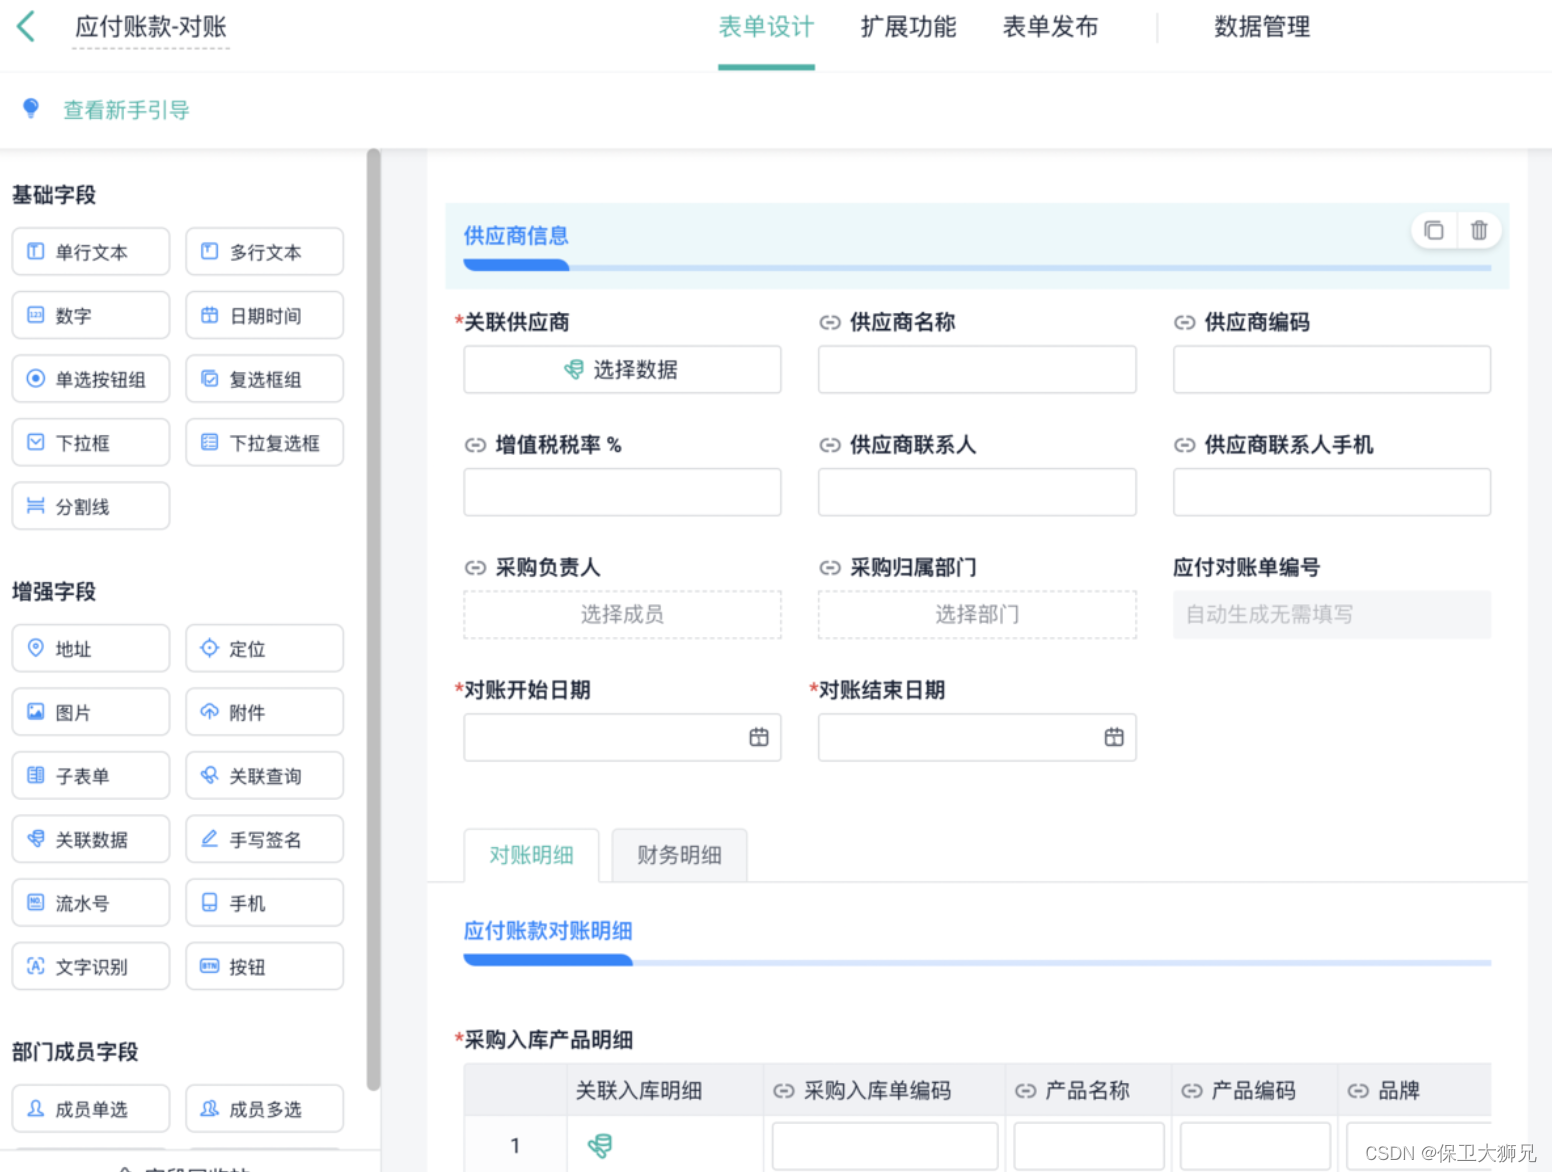Add a 子表单 field
This screenshot has height=1172, width=1552.
tap(91, 776)
